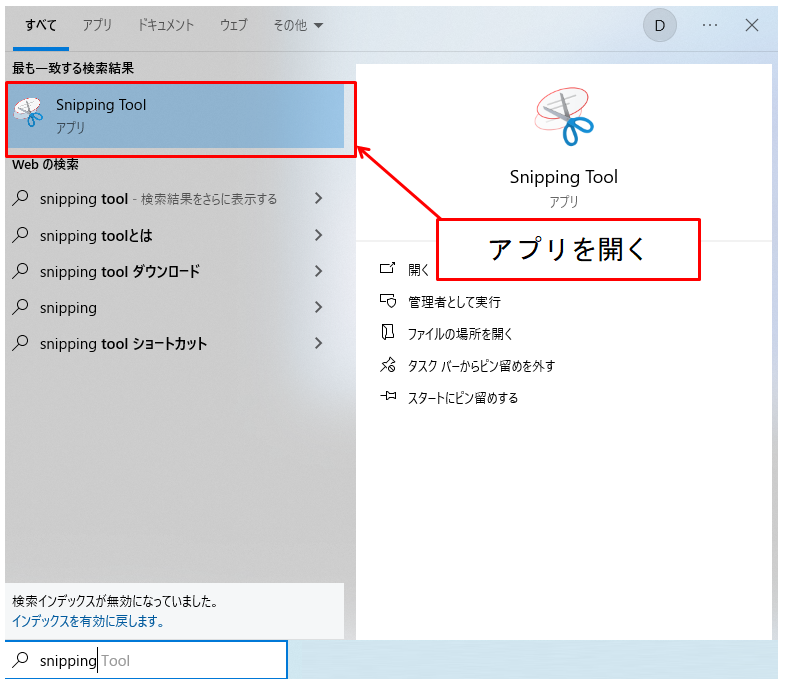Switch to the アプリ tab
This screenshot has width=785, height=684.
pyautogui.click(x=97, y=25)
